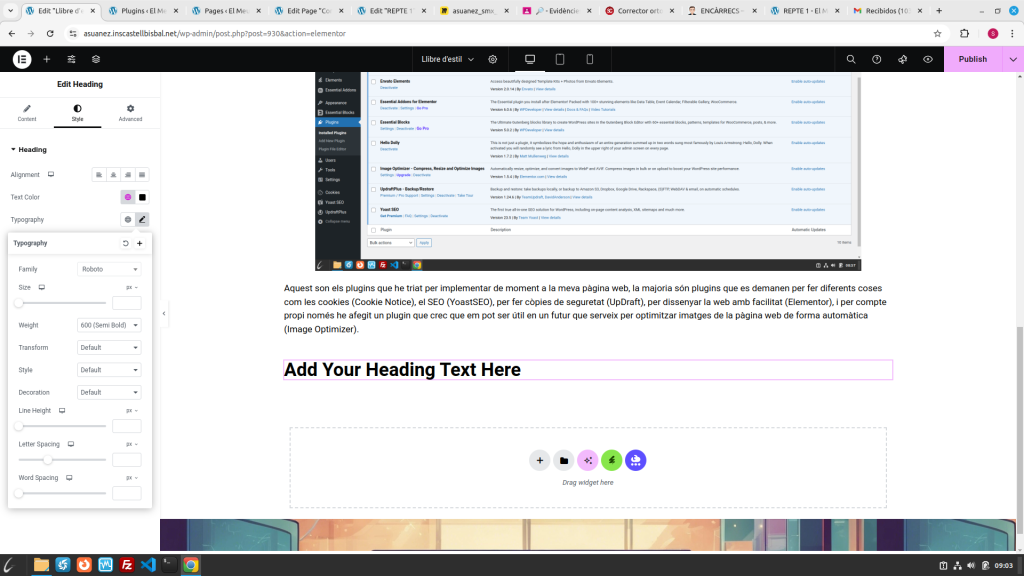The width and height of the screenshot is (1024, 576).
Task: Open Typography global fonts globe icon
Action: (x=128, y=219)
